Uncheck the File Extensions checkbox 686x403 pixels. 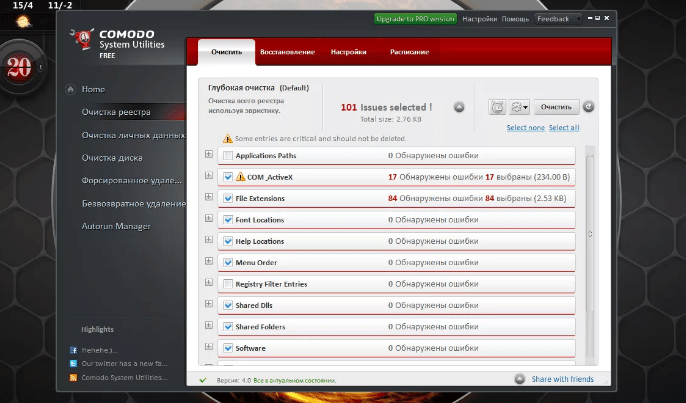228,198
